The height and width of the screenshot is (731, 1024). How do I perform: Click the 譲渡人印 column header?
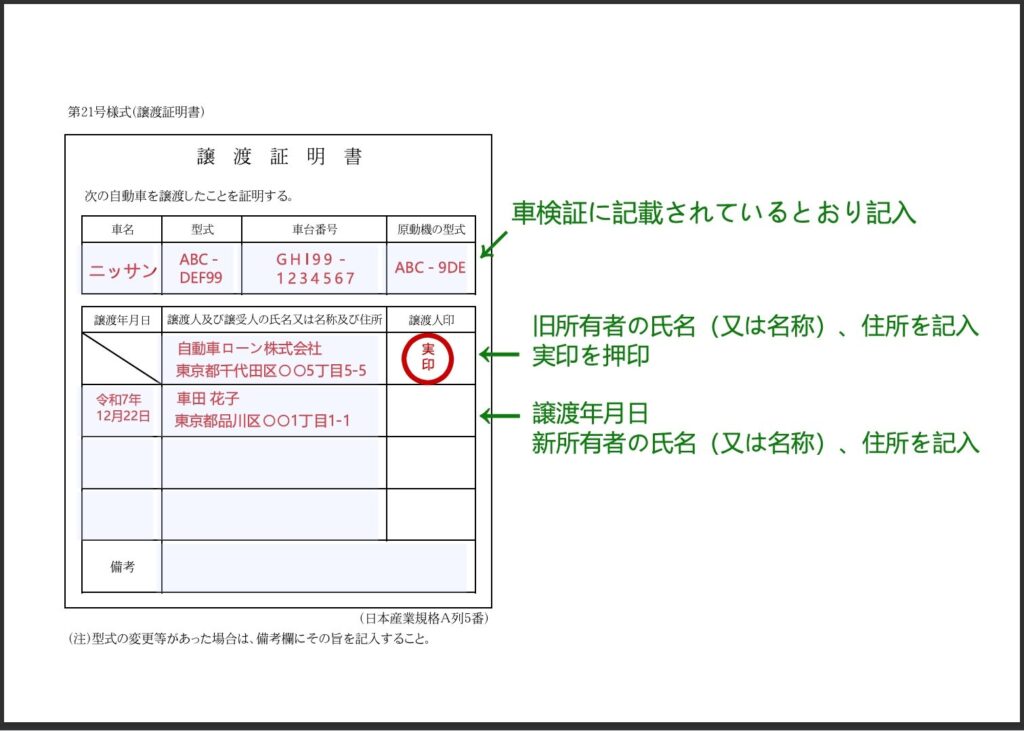coord(431,320)
